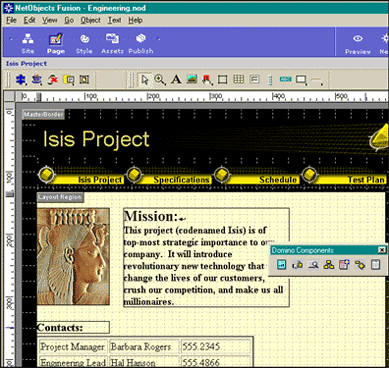The width and height of the screenshot is (389, 368).
Task: Switch to Site view
Action: pyautogui.click(x=28, y=43)
